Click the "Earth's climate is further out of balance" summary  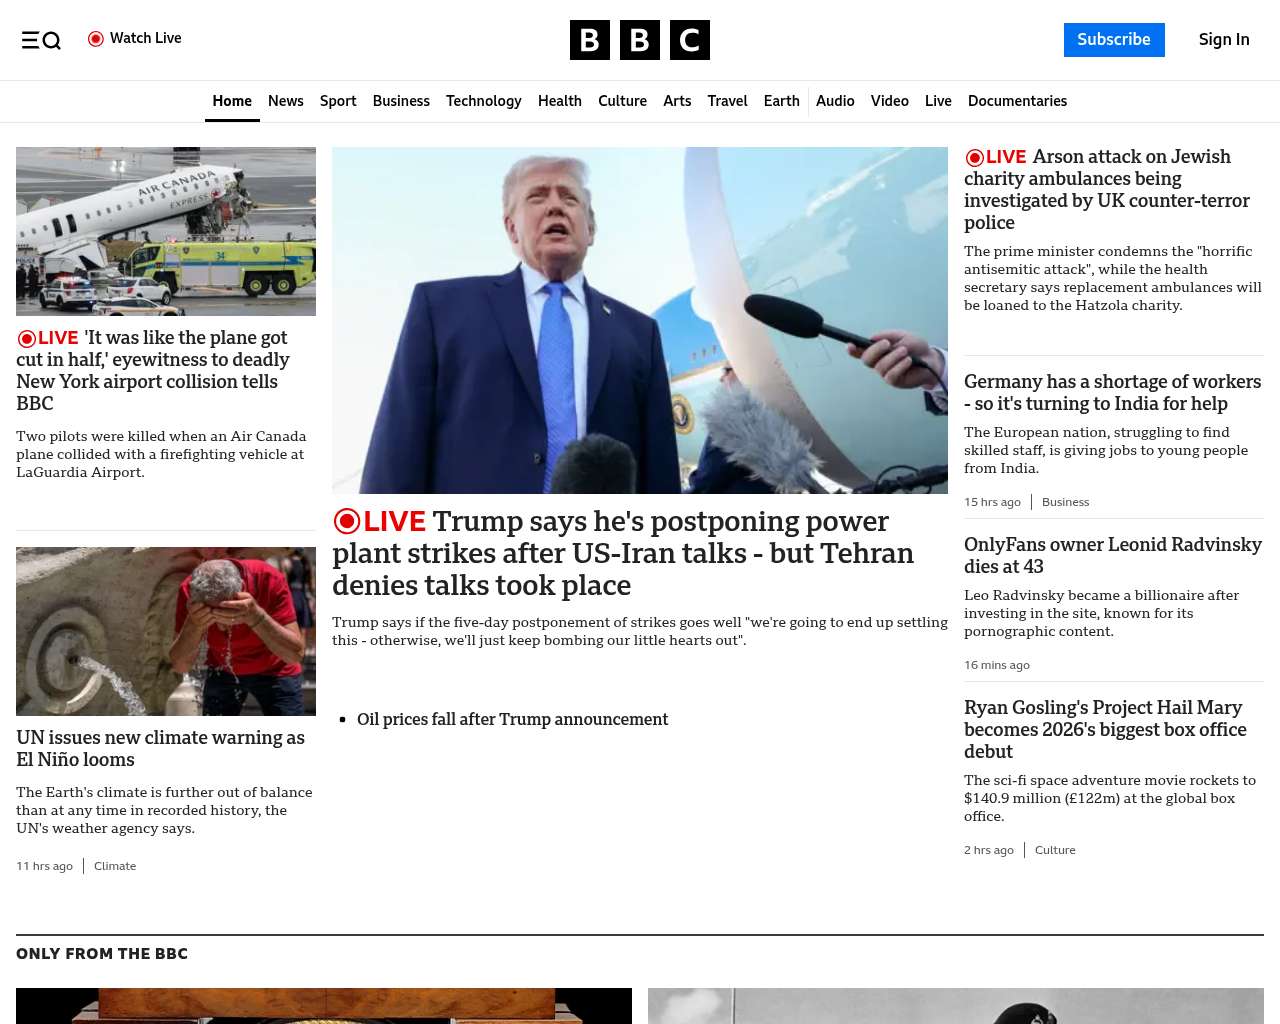[164, 810]
